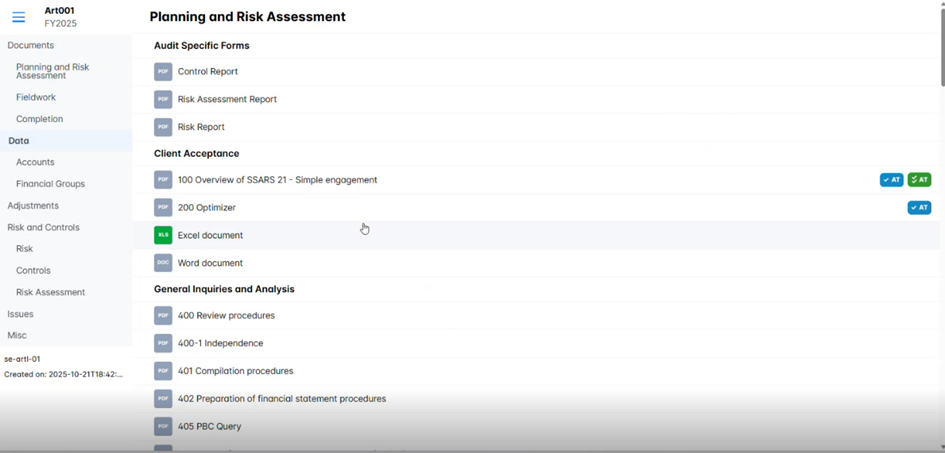Select Adjustments in the sidebar

tap(33, 206)
